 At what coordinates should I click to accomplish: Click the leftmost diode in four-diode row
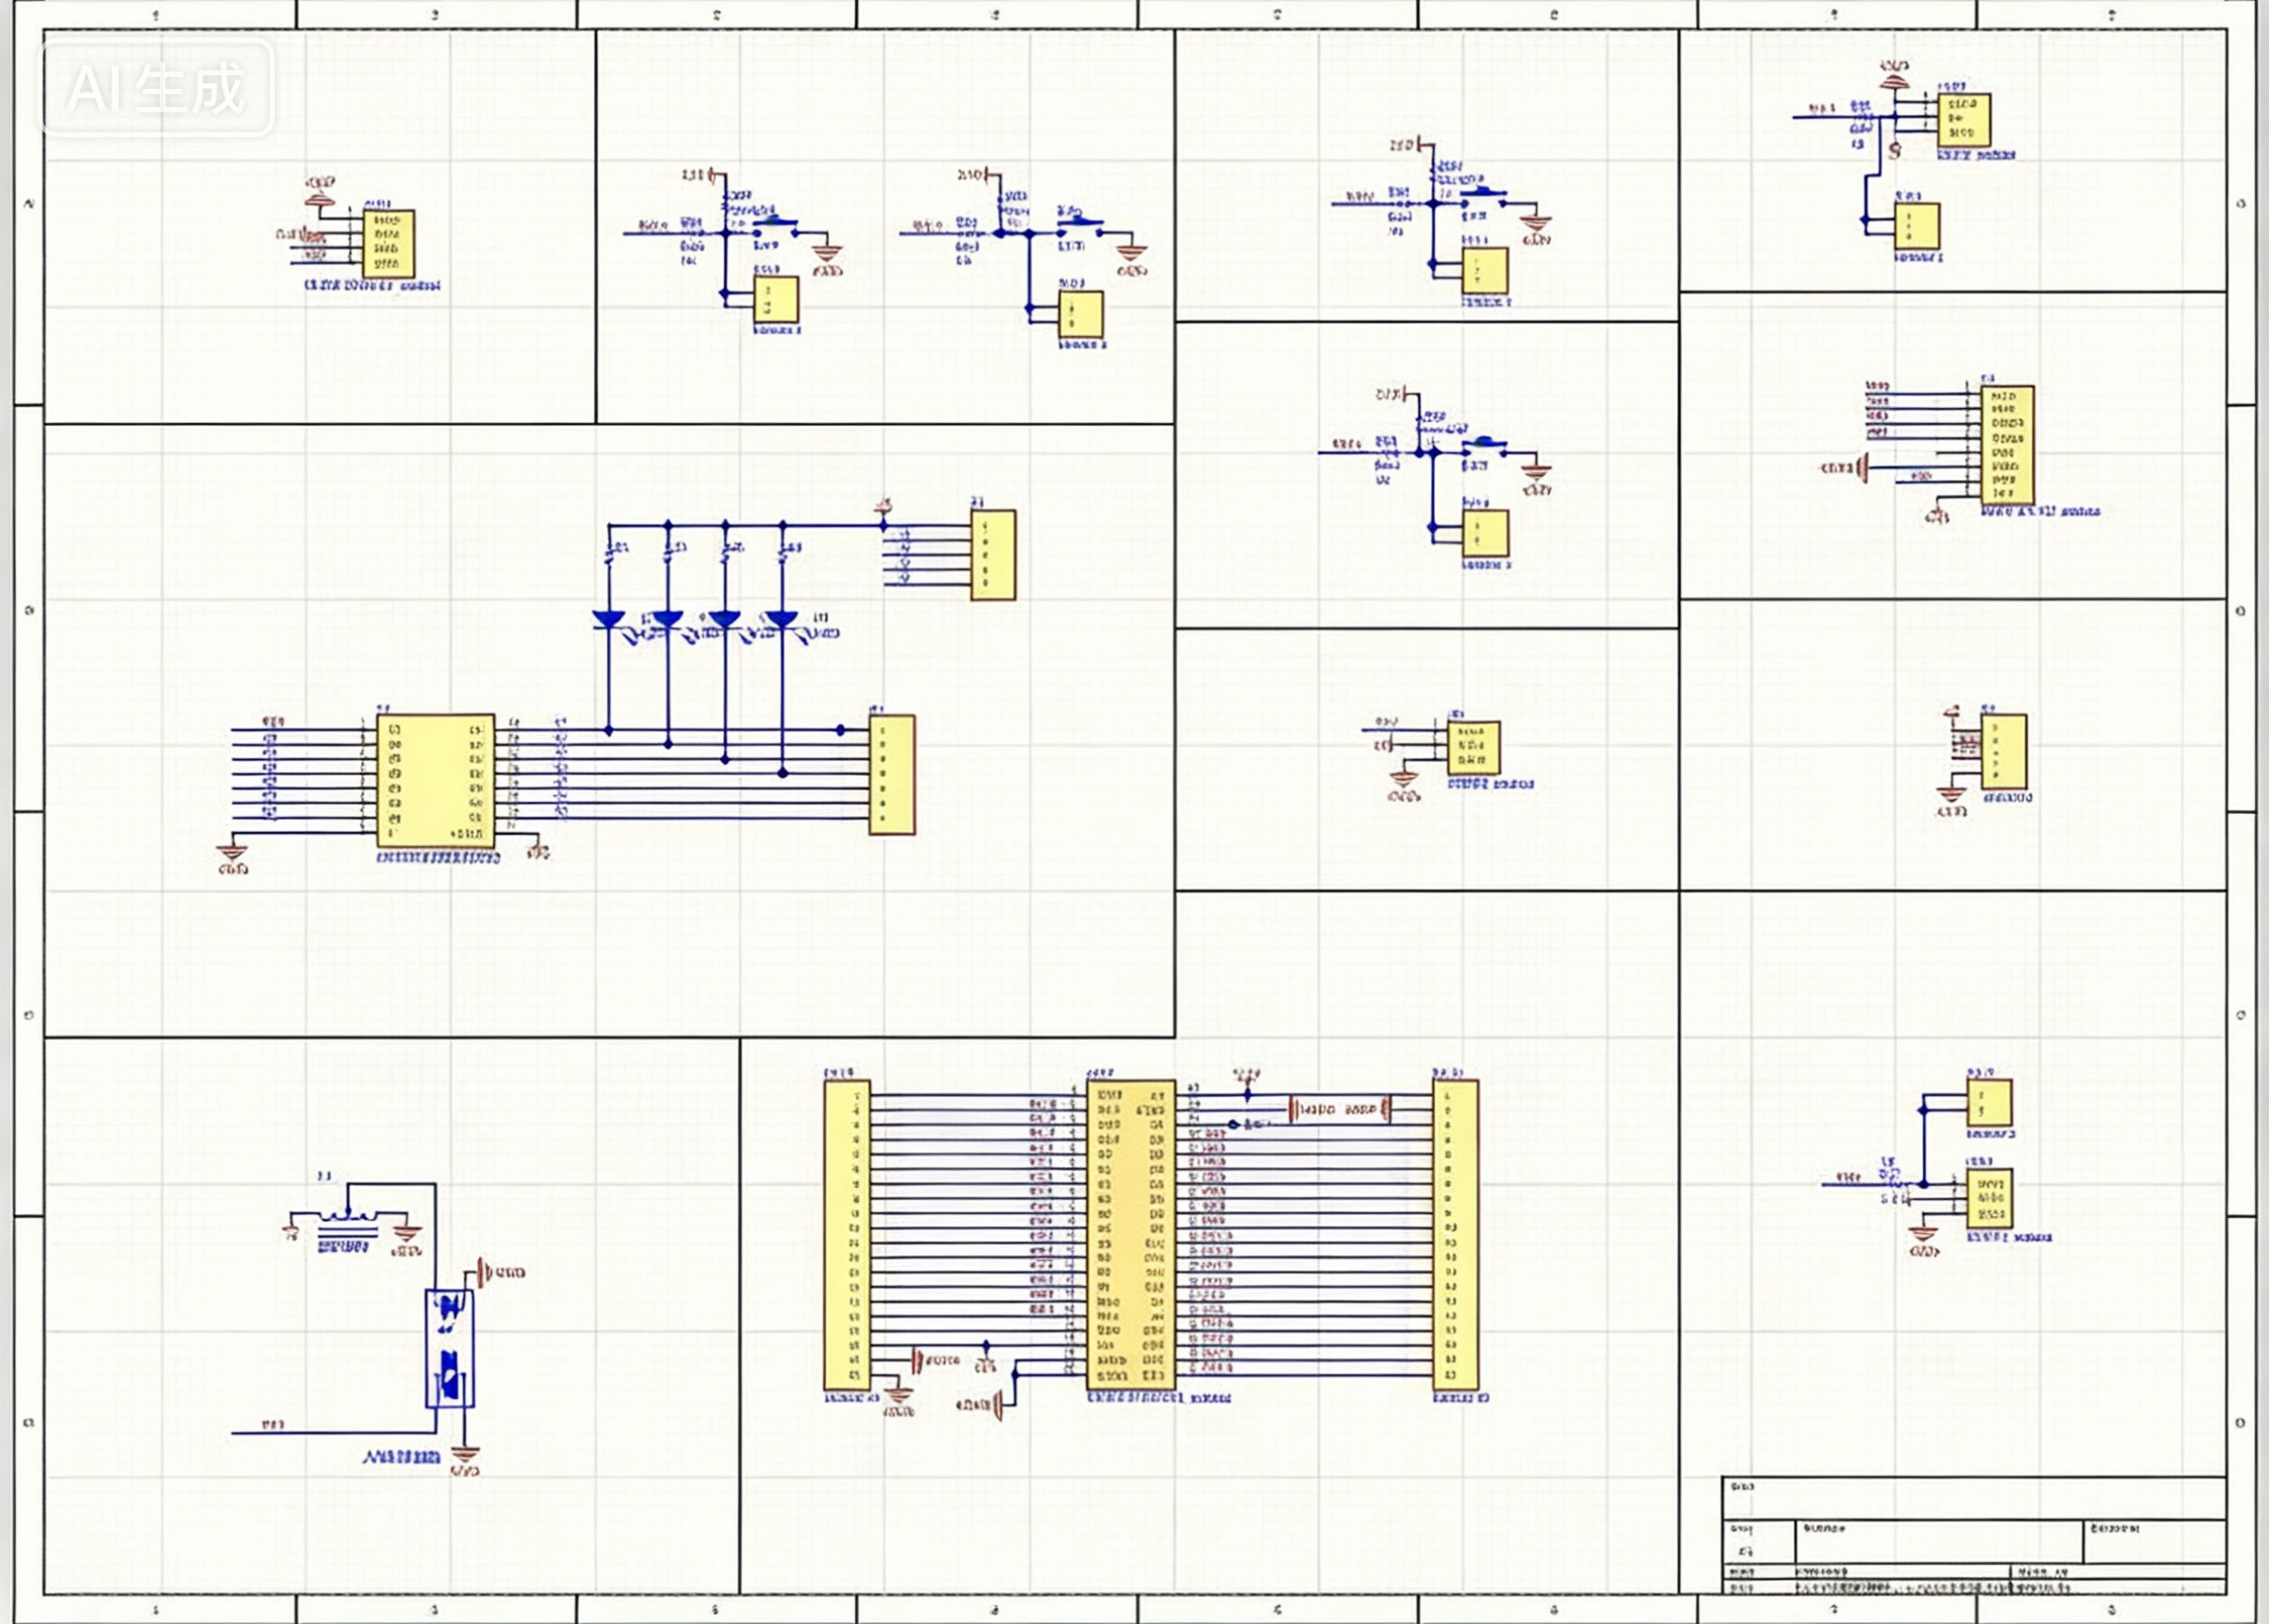pyautogui.click(x=608, y=620)
